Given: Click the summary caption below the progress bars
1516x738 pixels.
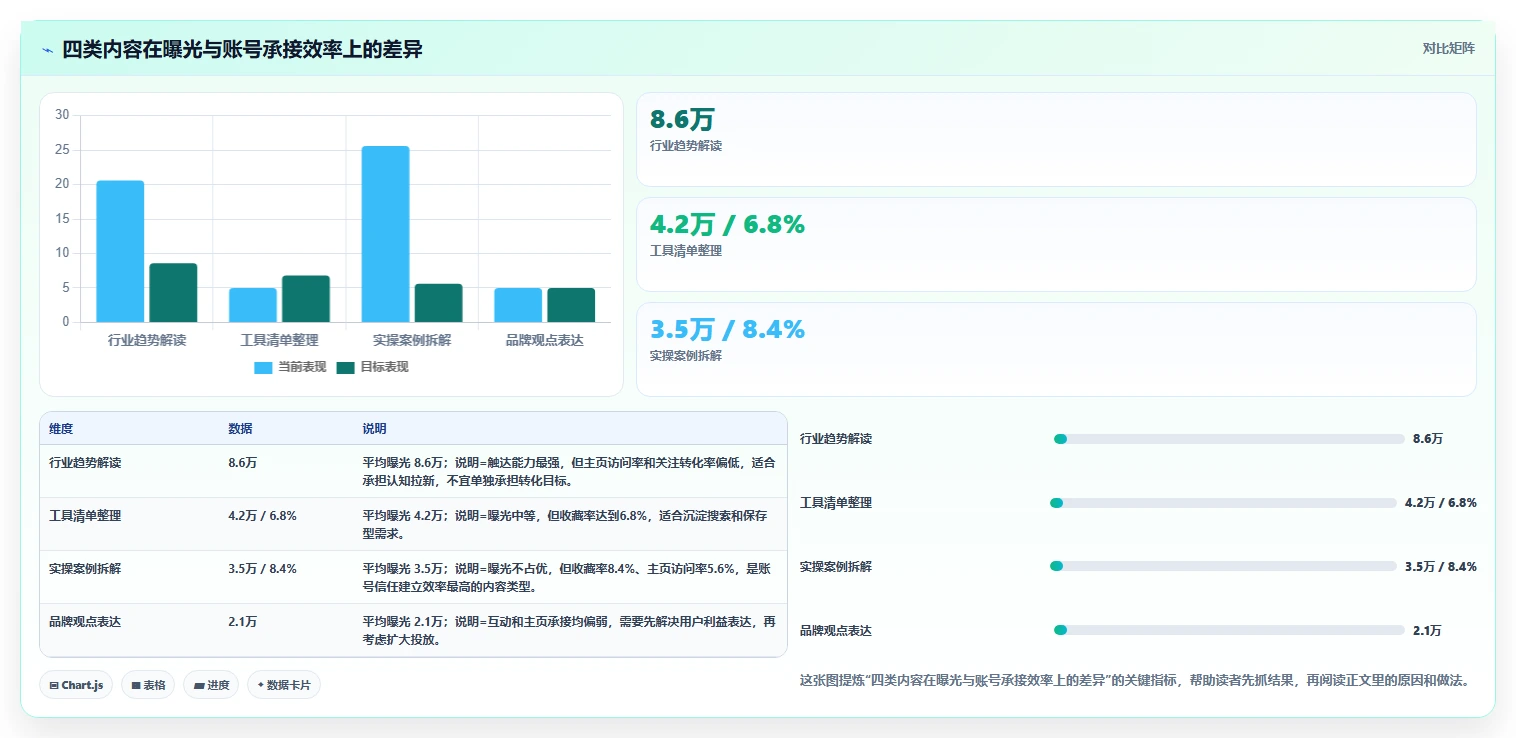Looking at the screenshot, I should pos(1134,680).
